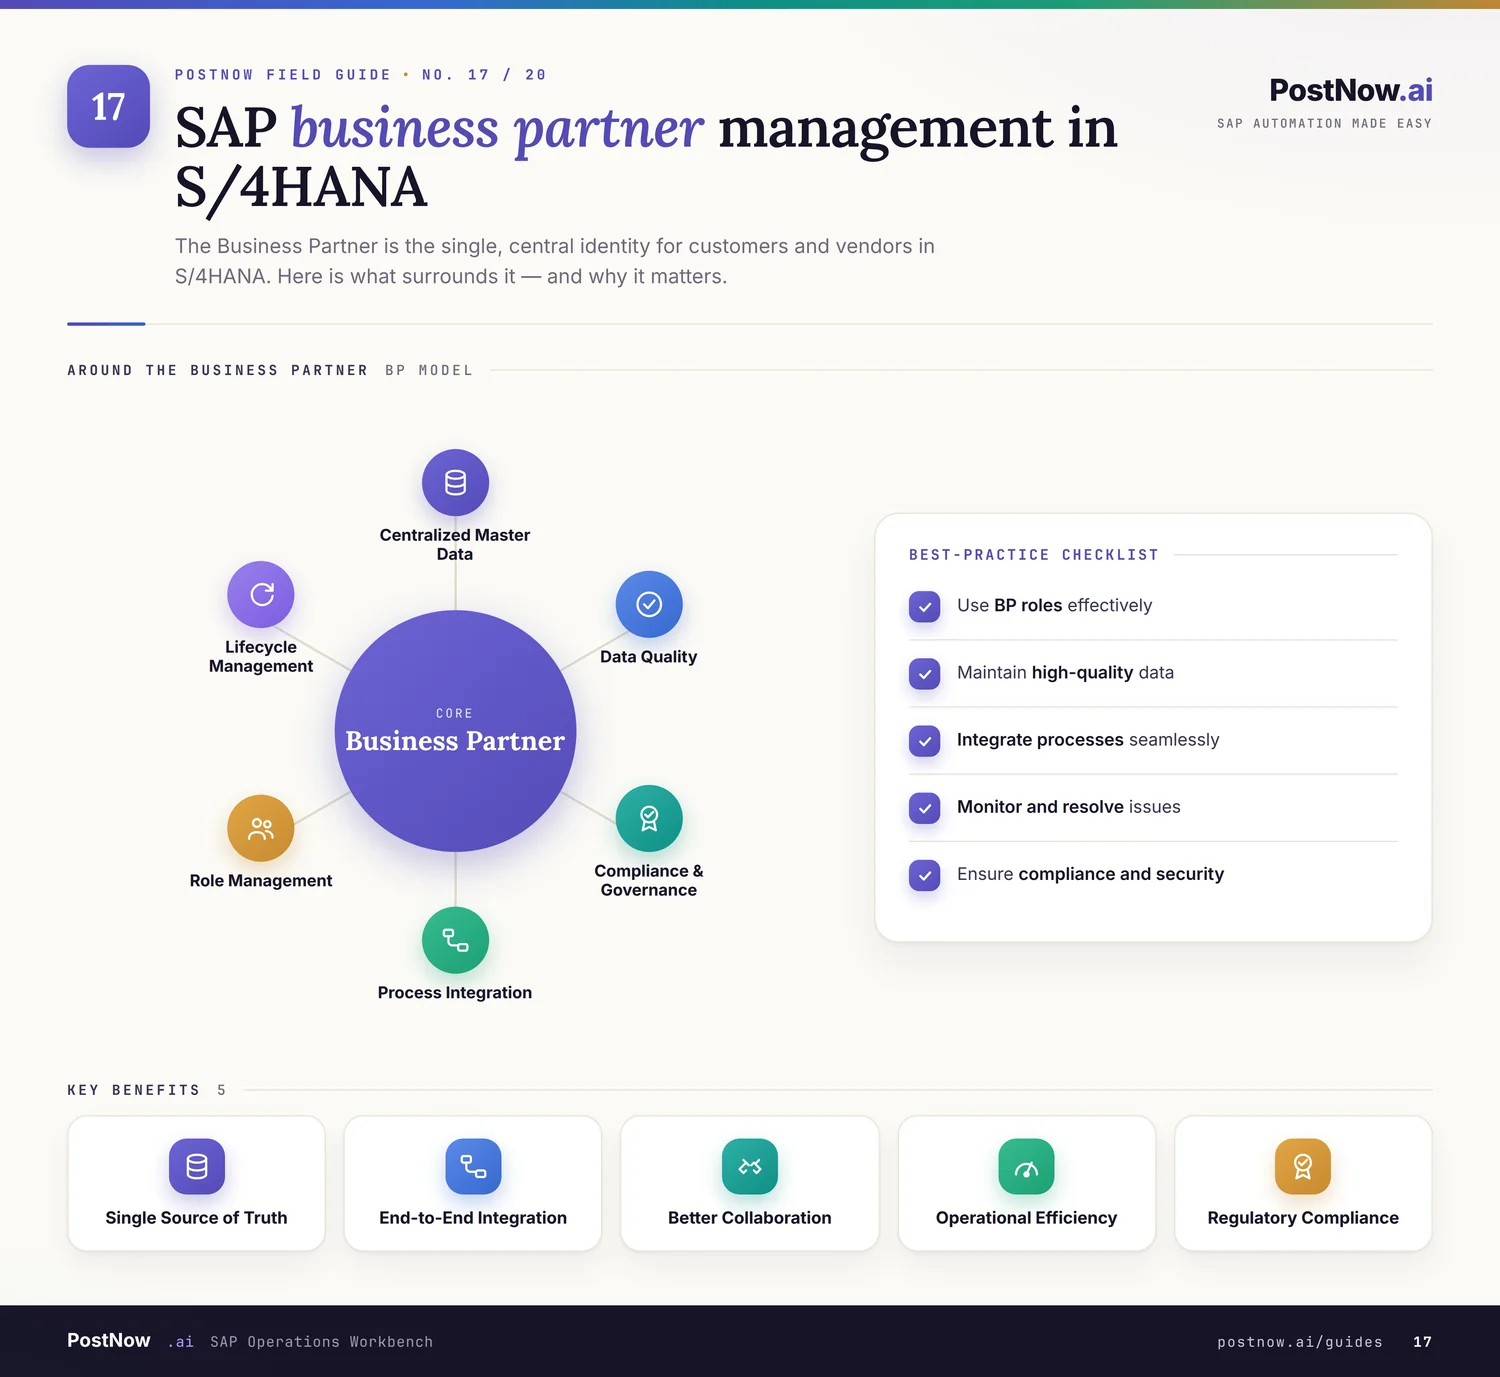
Task: Click the Monitor and resolve issues text
Action: [x=1068, y=806]
